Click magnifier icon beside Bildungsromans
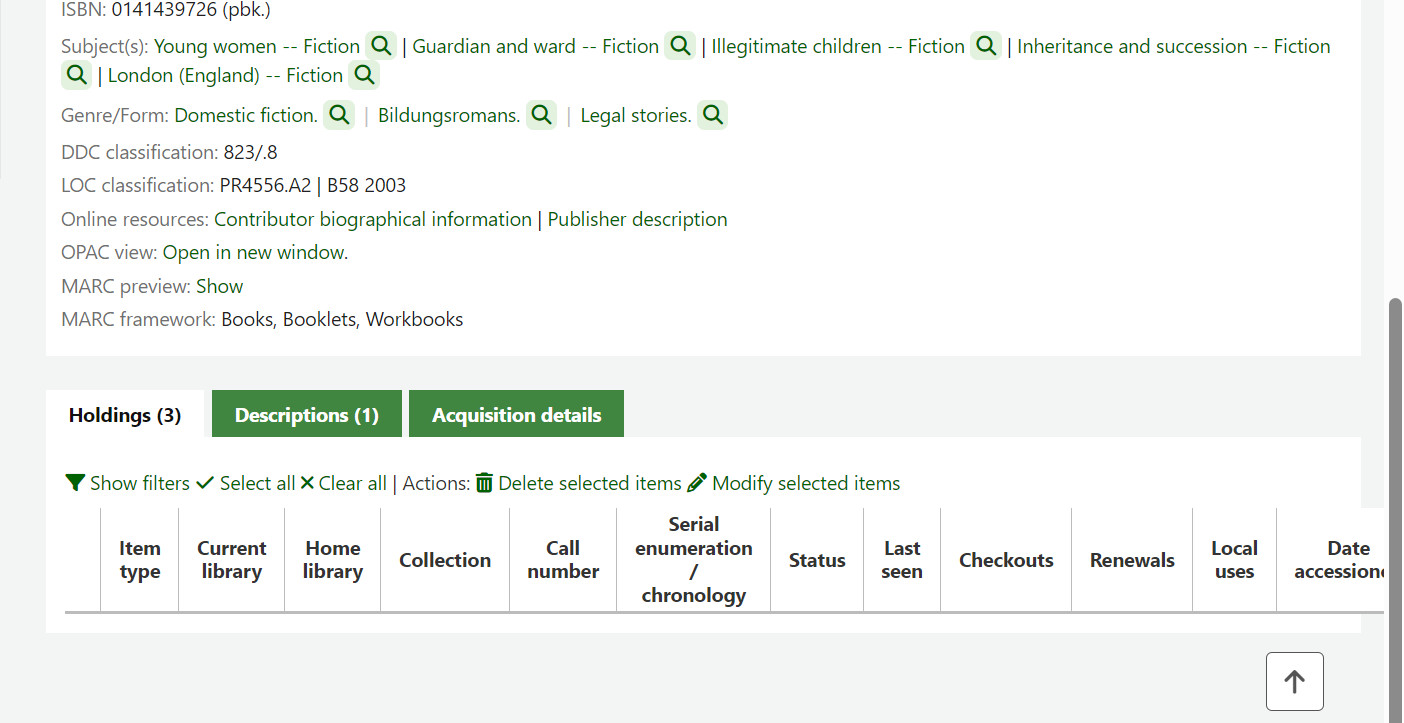 tap(541, 115)
